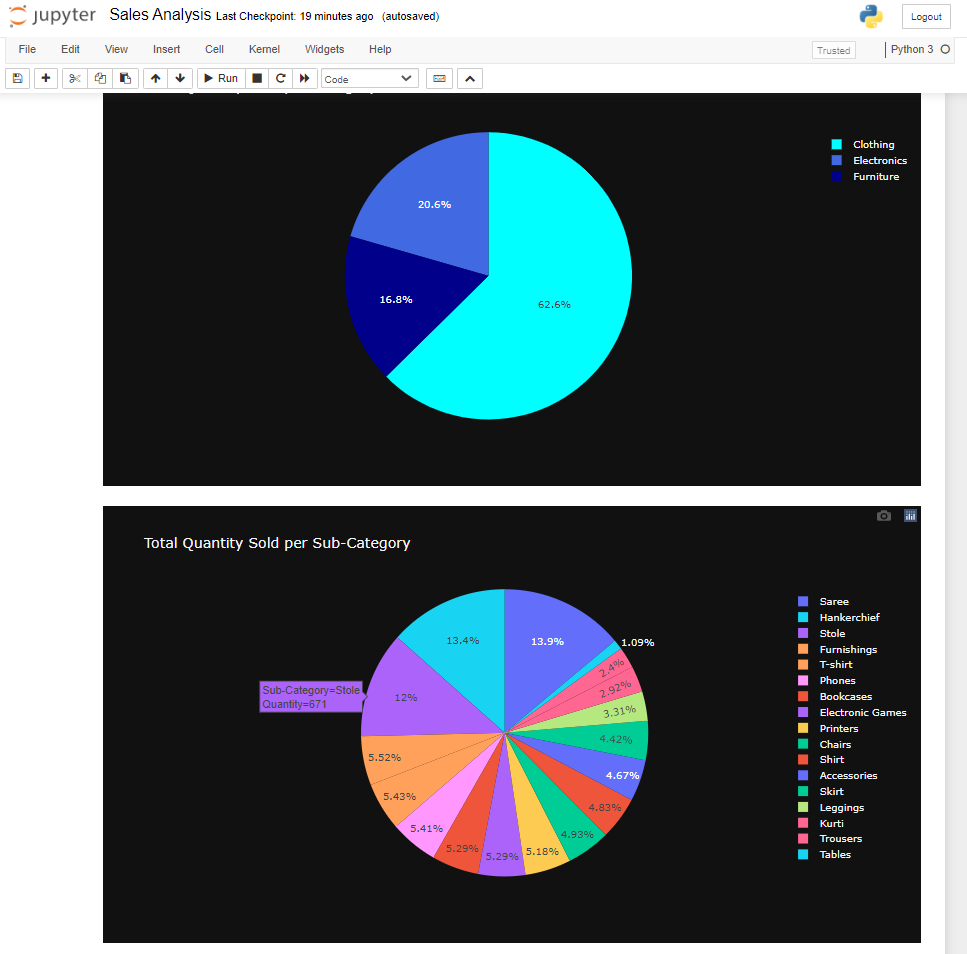The image size is (967, 954).
Task: Cut selected cells with scissors icon
Action: pyautogui.click(x=75, y=78)
